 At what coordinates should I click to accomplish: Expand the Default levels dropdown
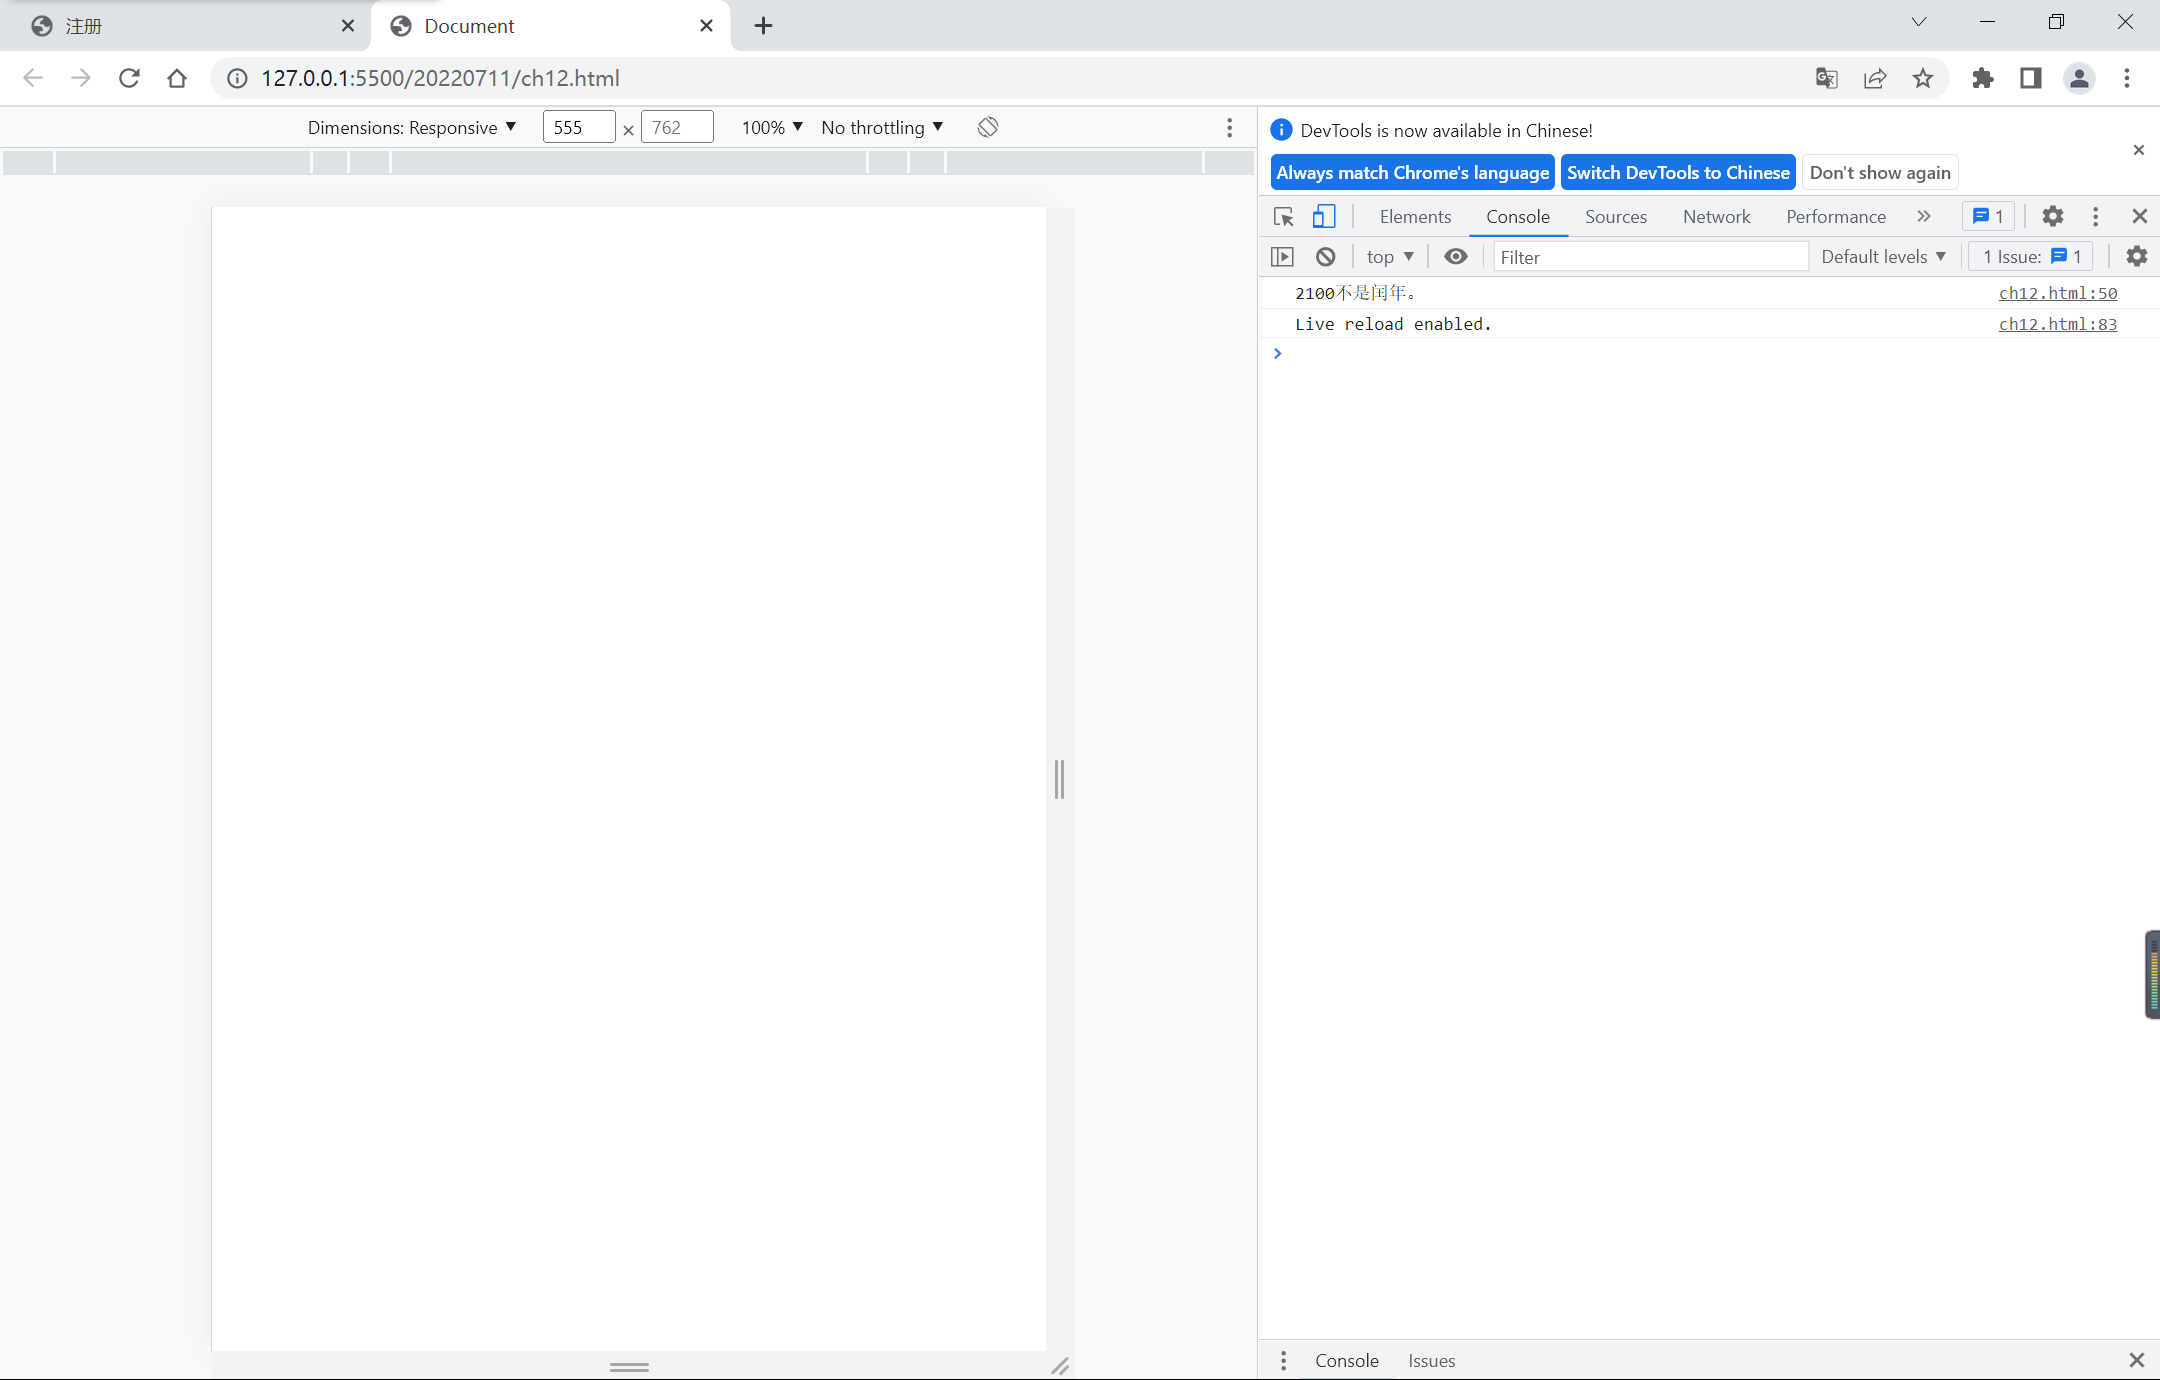pyautogui.click(x=1883, y=257)
